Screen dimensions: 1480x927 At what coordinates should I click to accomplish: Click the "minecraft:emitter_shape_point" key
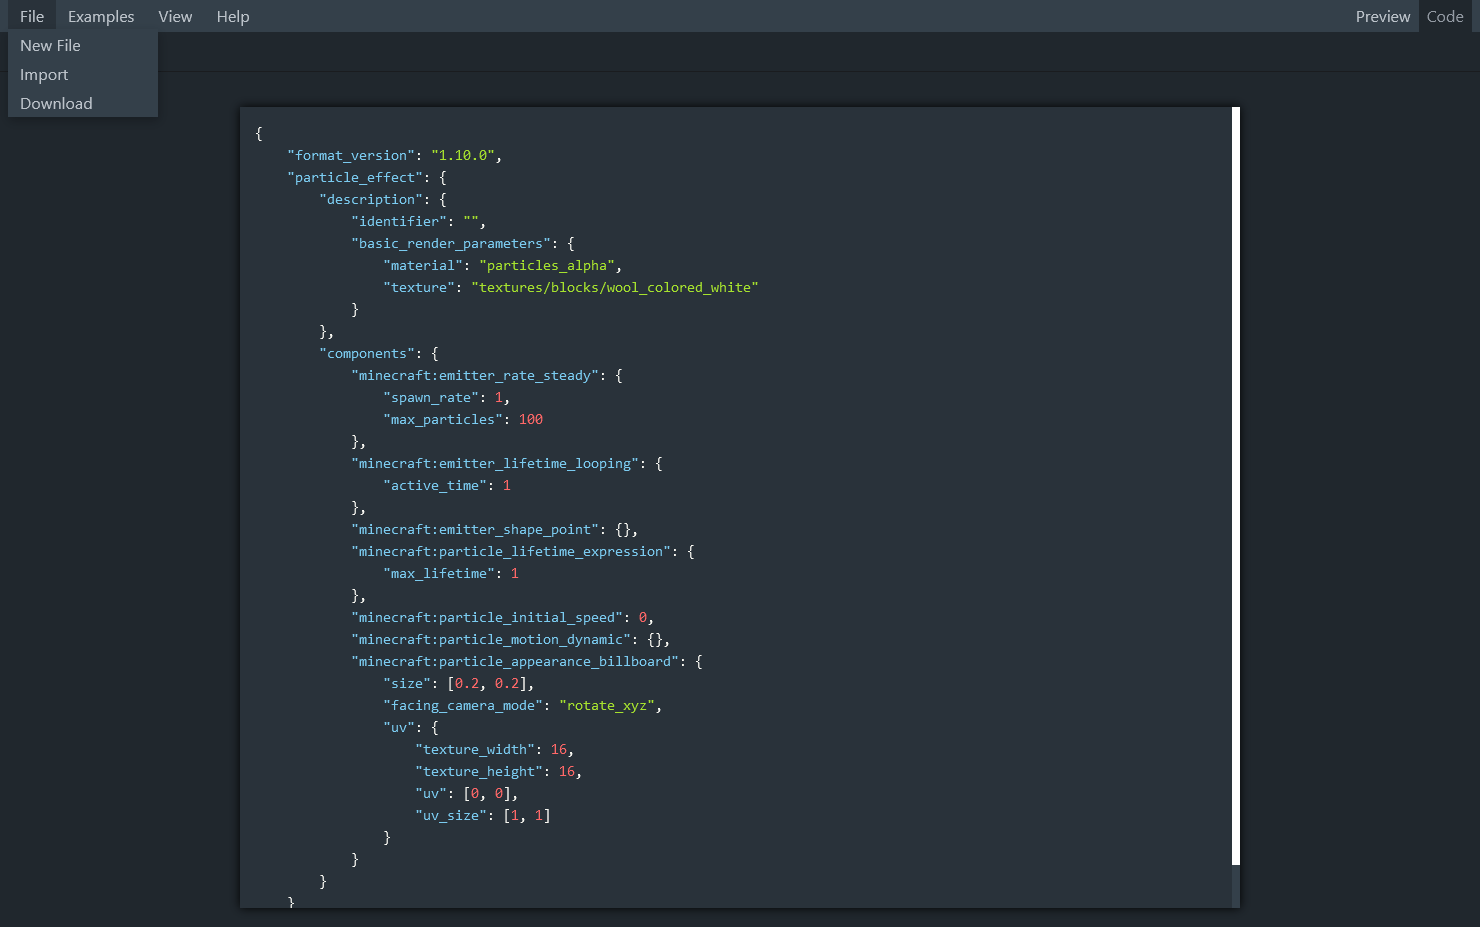(475, 529)
